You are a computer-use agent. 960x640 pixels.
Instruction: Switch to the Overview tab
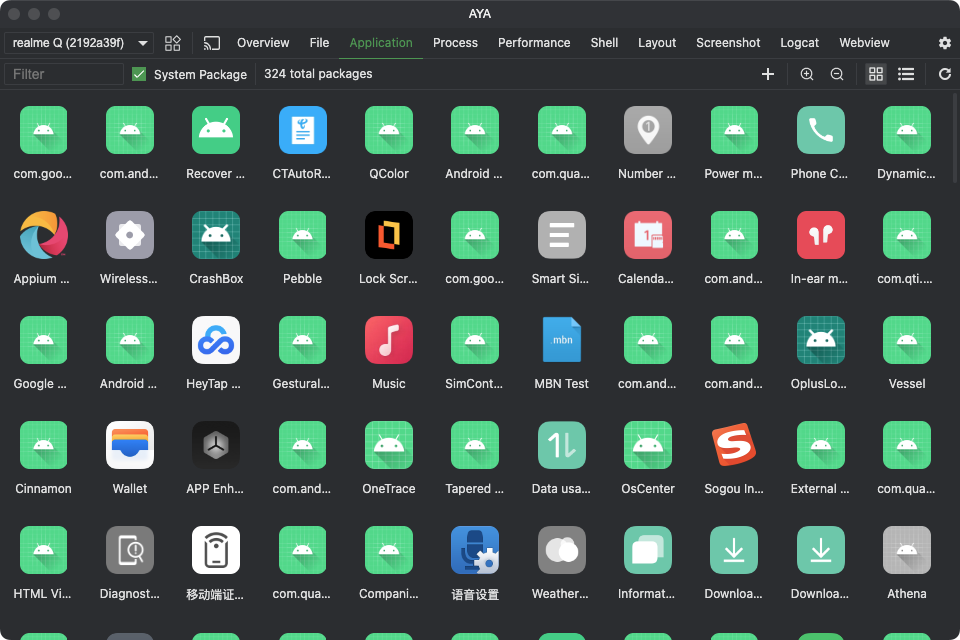263,43
